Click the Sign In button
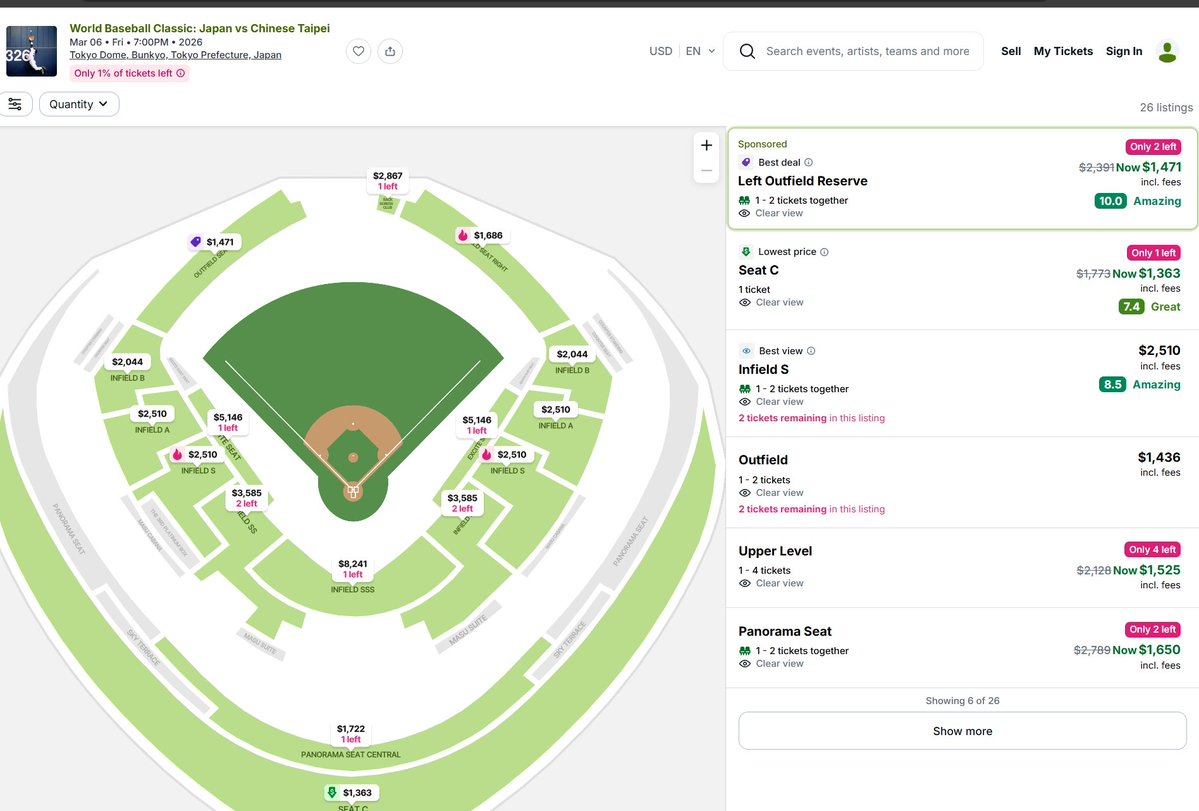 click(x=1123, y=51)
